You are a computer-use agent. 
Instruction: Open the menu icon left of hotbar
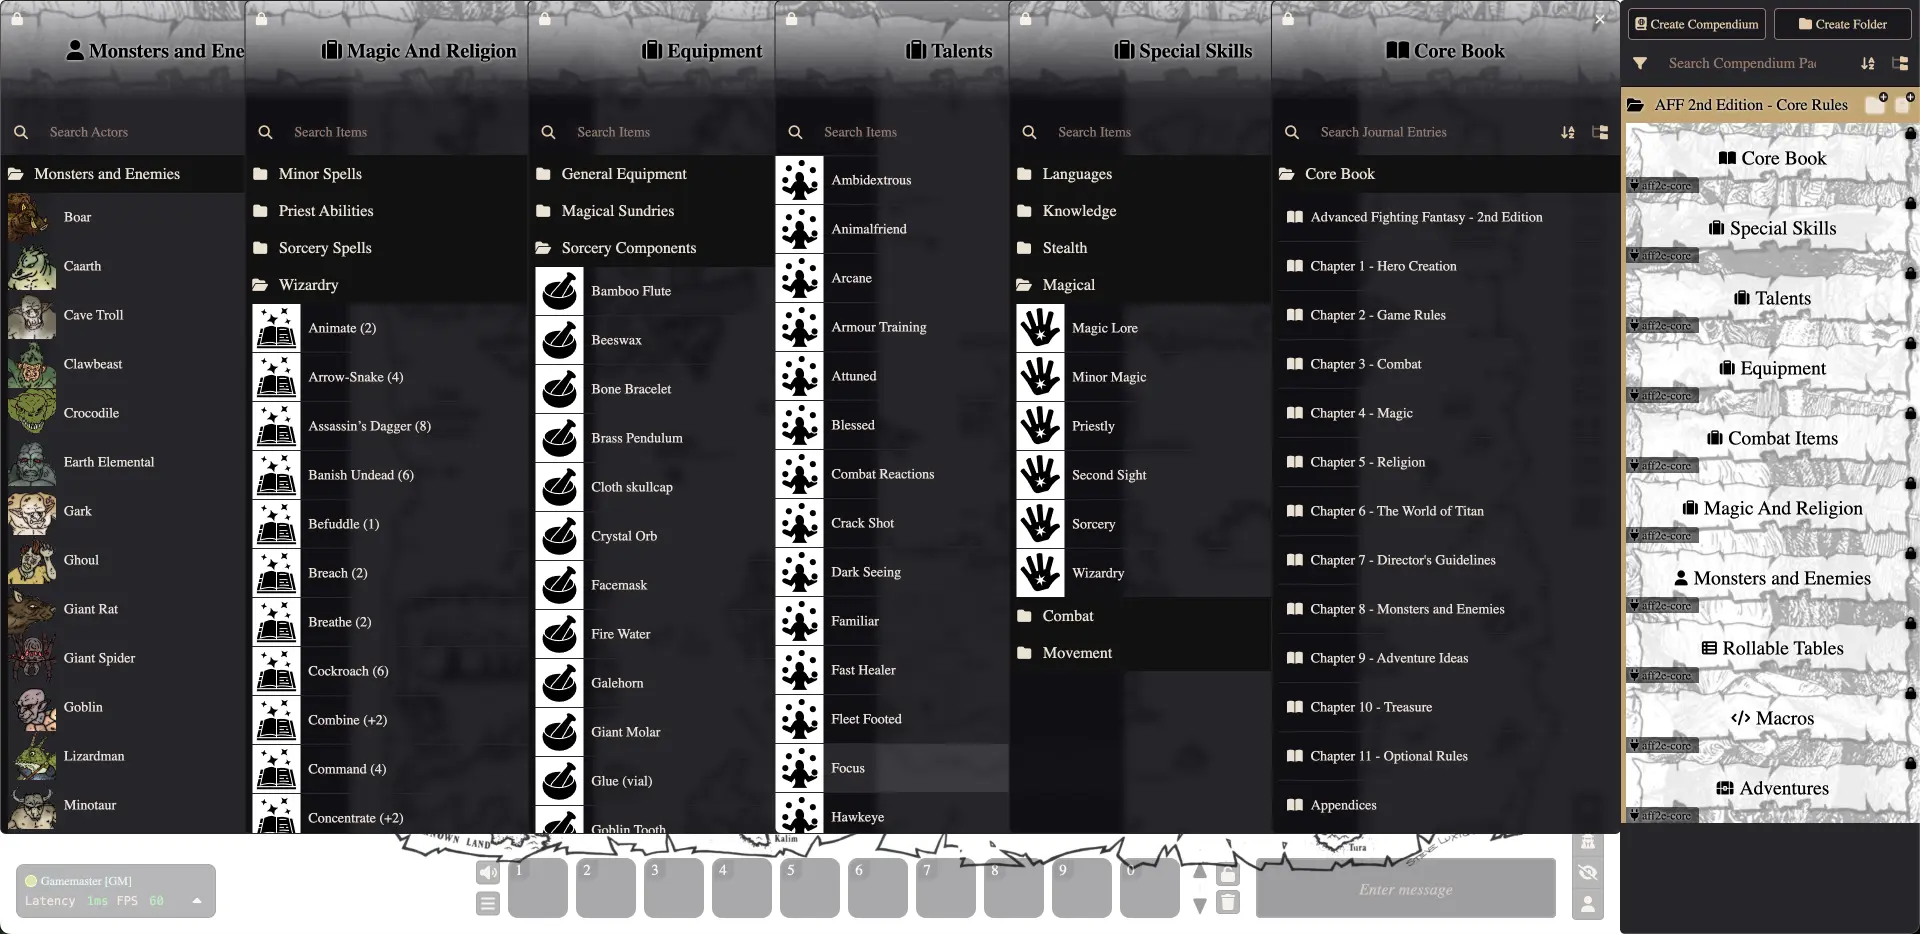488,904
